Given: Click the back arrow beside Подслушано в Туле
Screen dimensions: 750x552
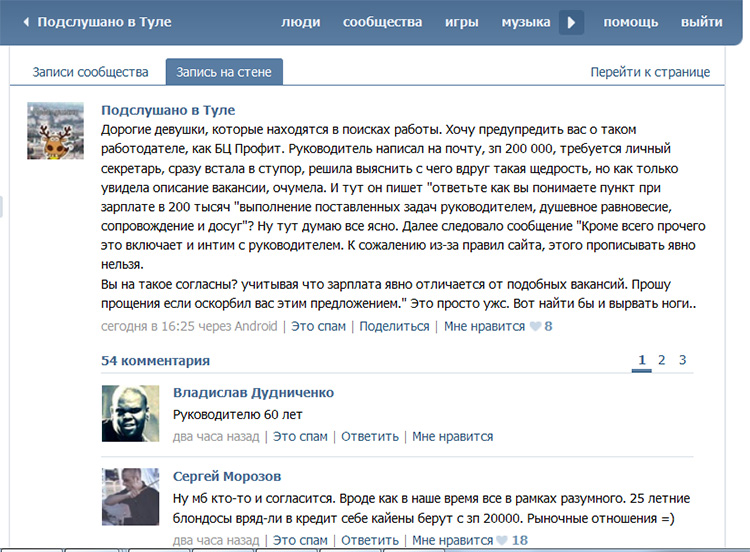Looking at the screenshot, I should [26, 22].
